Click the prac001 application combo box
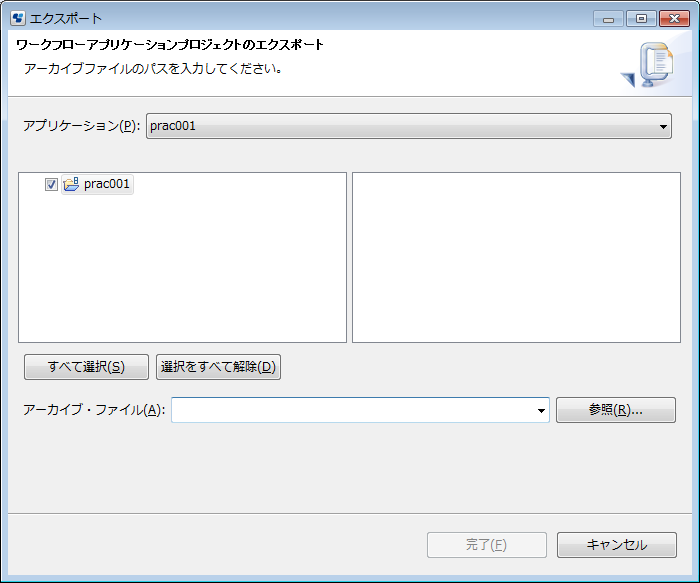This screenshot has height=583, width=700. [408, 126]
